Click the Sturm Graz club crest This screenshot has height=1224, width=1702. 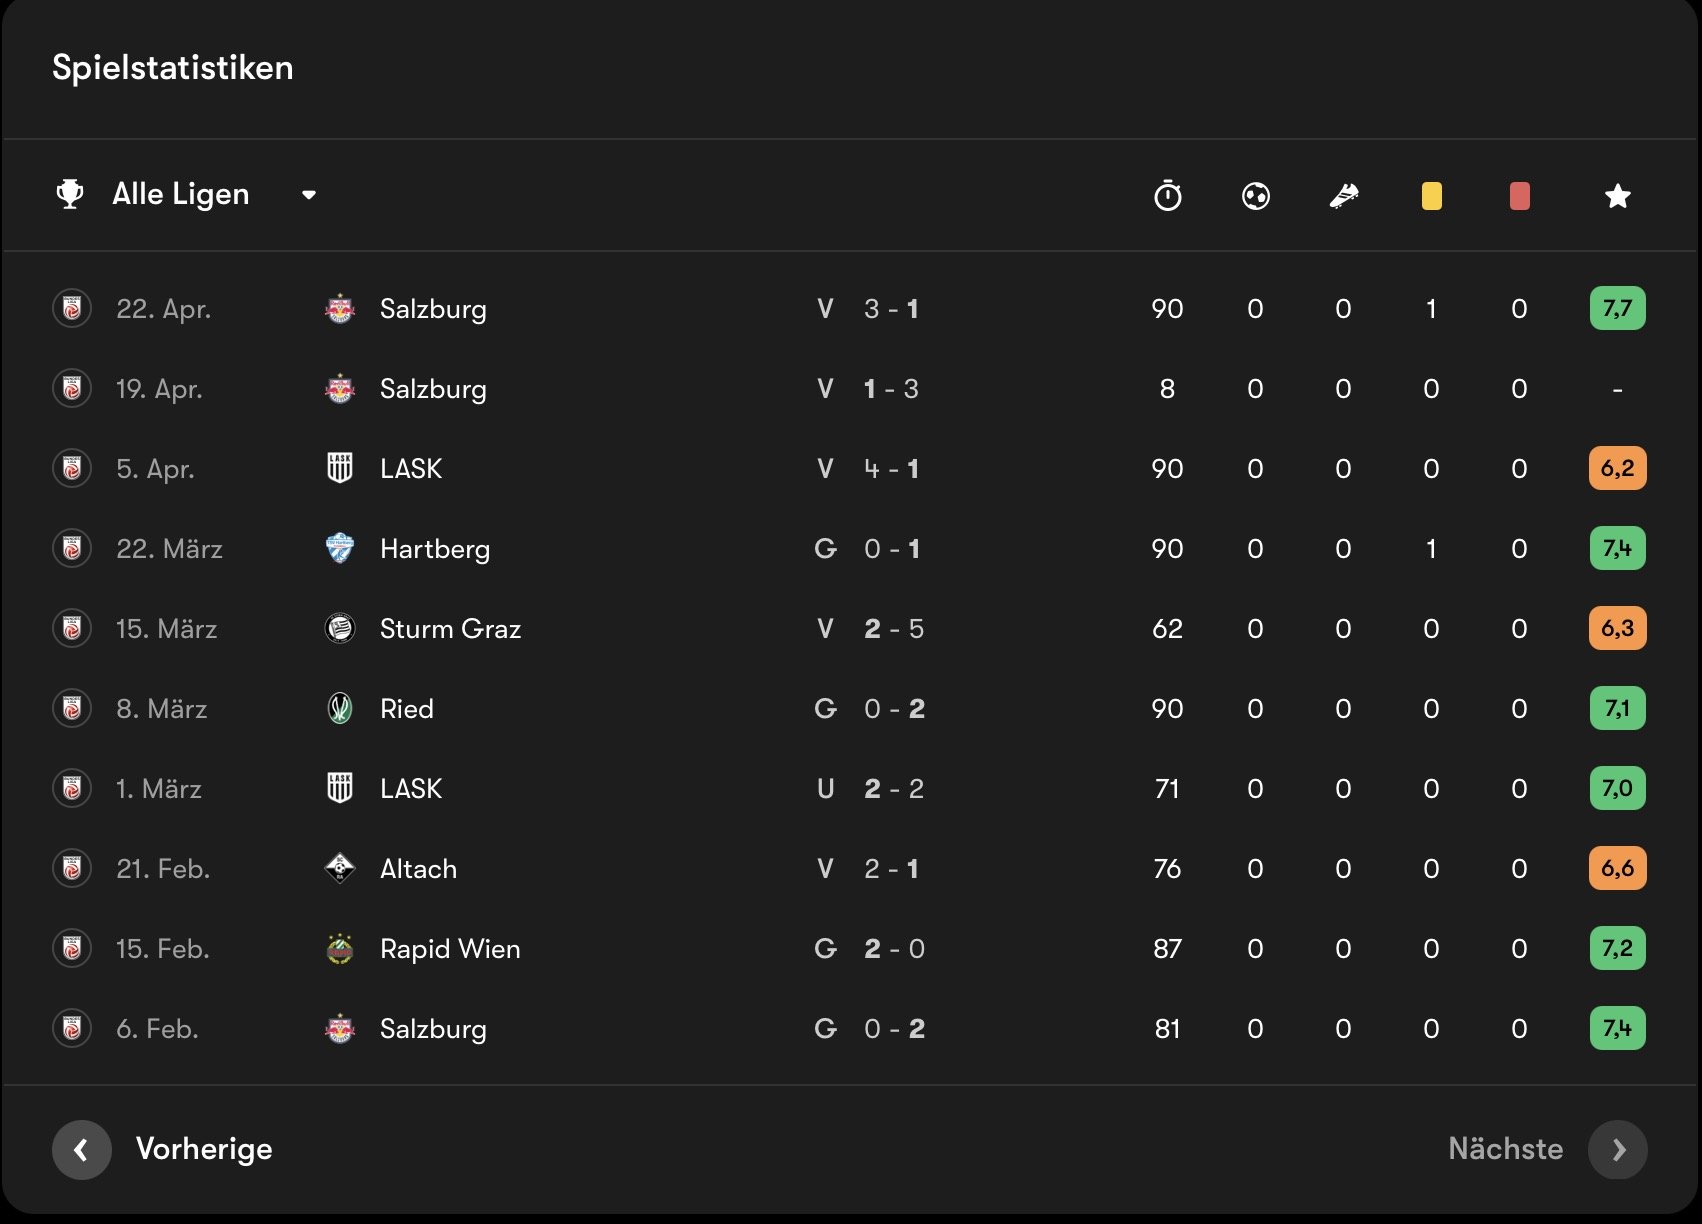(x=340, y=629)
